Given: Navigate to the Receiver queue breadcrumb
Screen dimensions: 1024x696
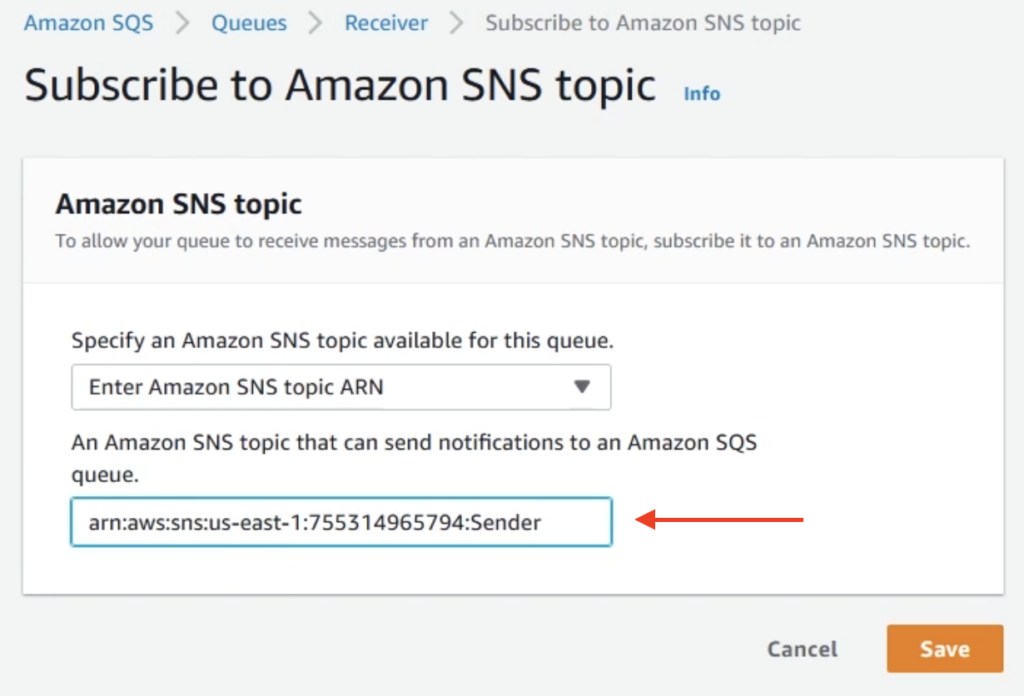Looking at the screenshot, I should (386, 23).
